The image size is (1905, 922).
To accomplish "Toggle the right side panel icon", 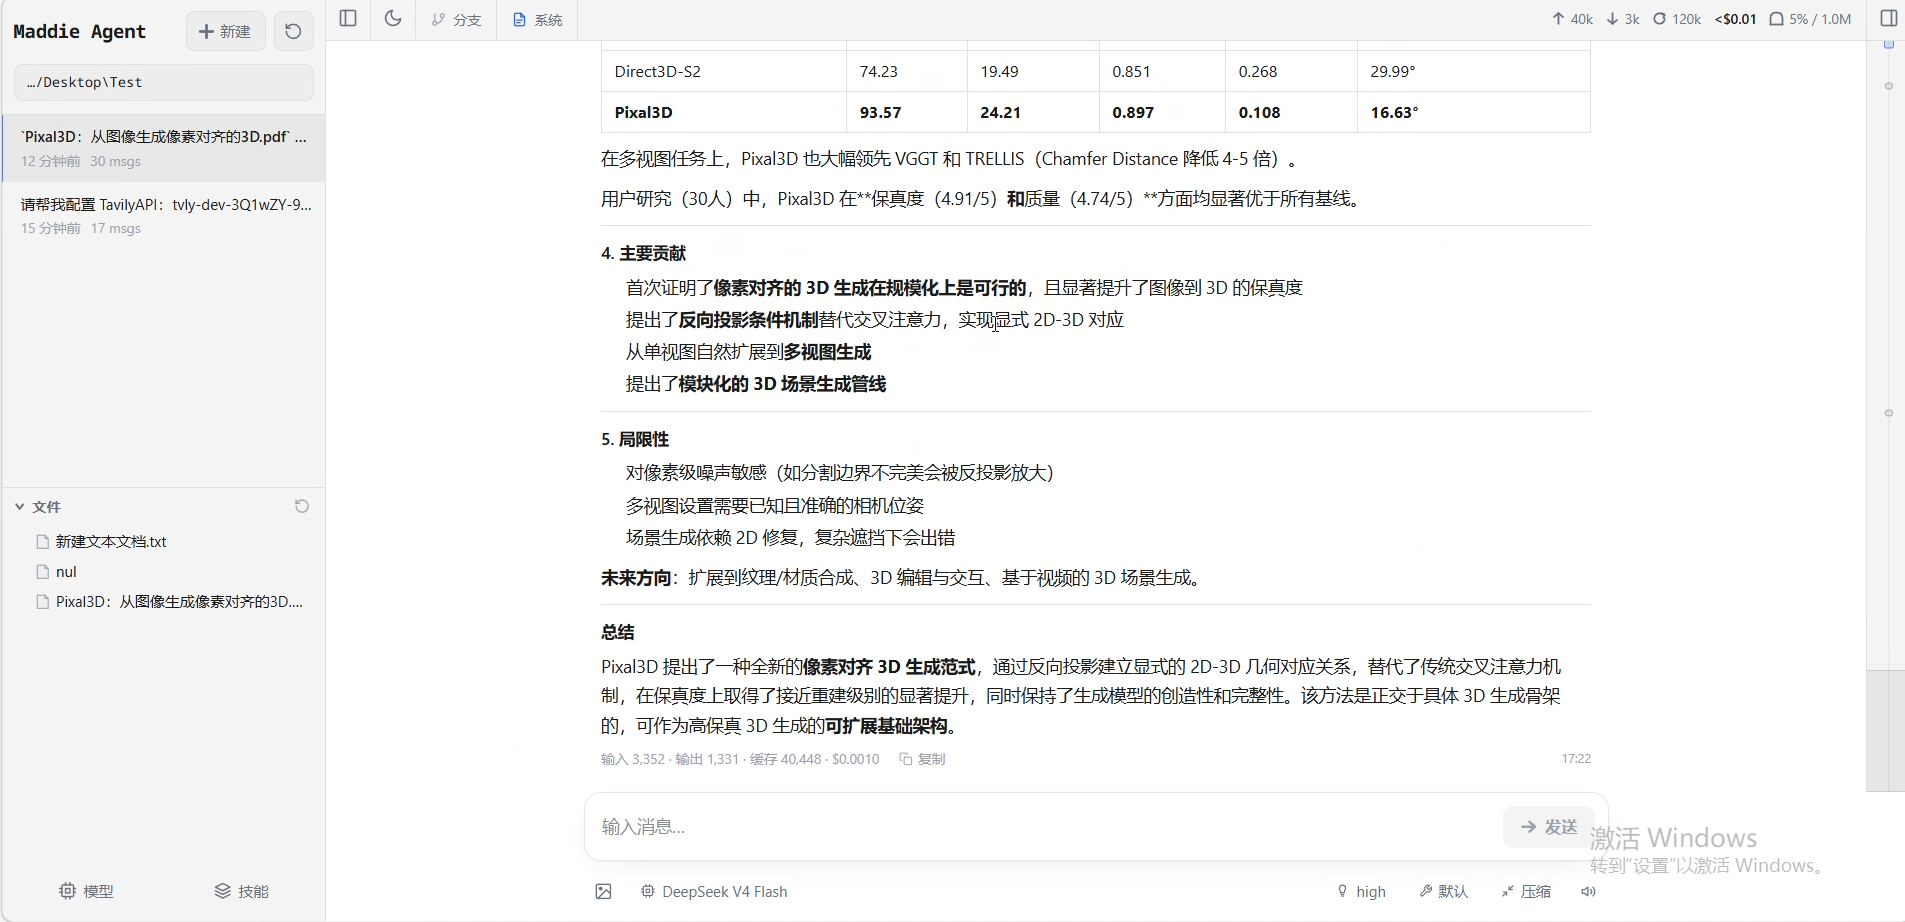I will tap(1889, 19).
